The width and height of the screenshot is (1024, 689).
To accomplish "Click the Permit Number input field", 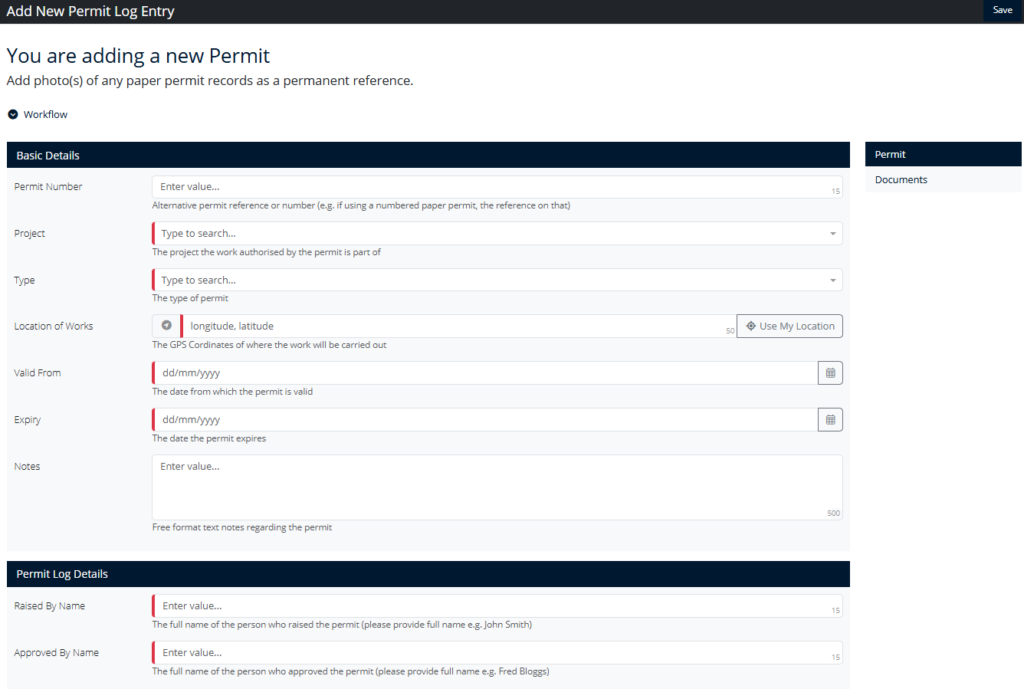I will (497, 187).
